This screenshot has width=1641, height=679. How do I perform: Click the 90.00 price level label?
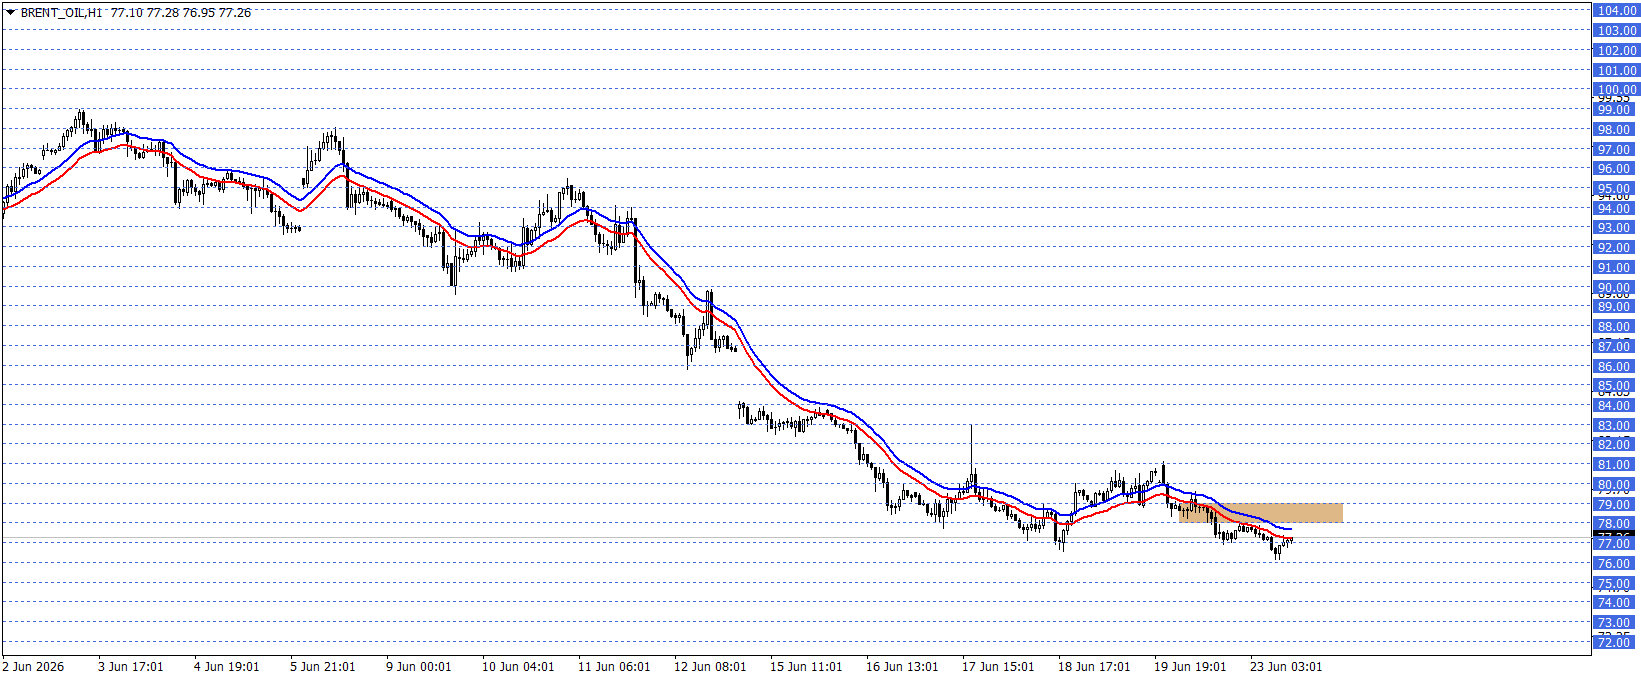coord(1616,287)
